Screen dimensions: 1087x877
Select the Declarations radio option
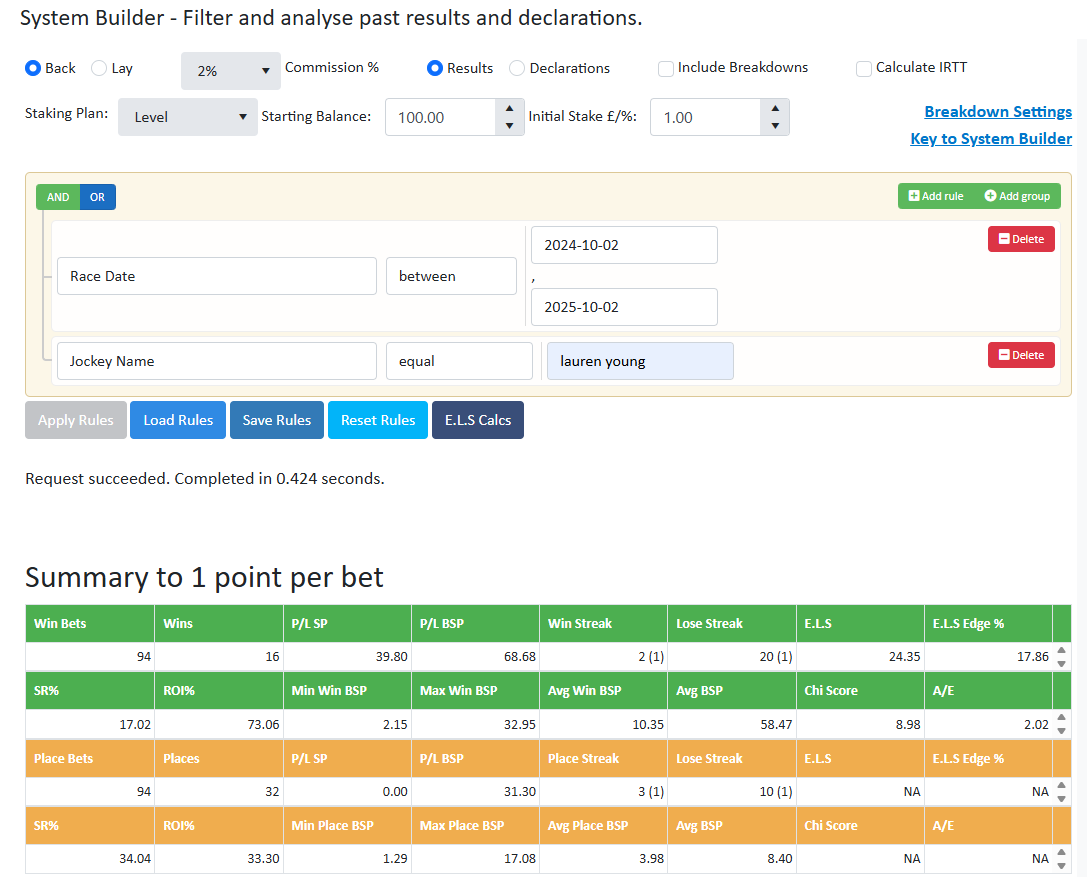pyautogui.click(x=517, y=68)
